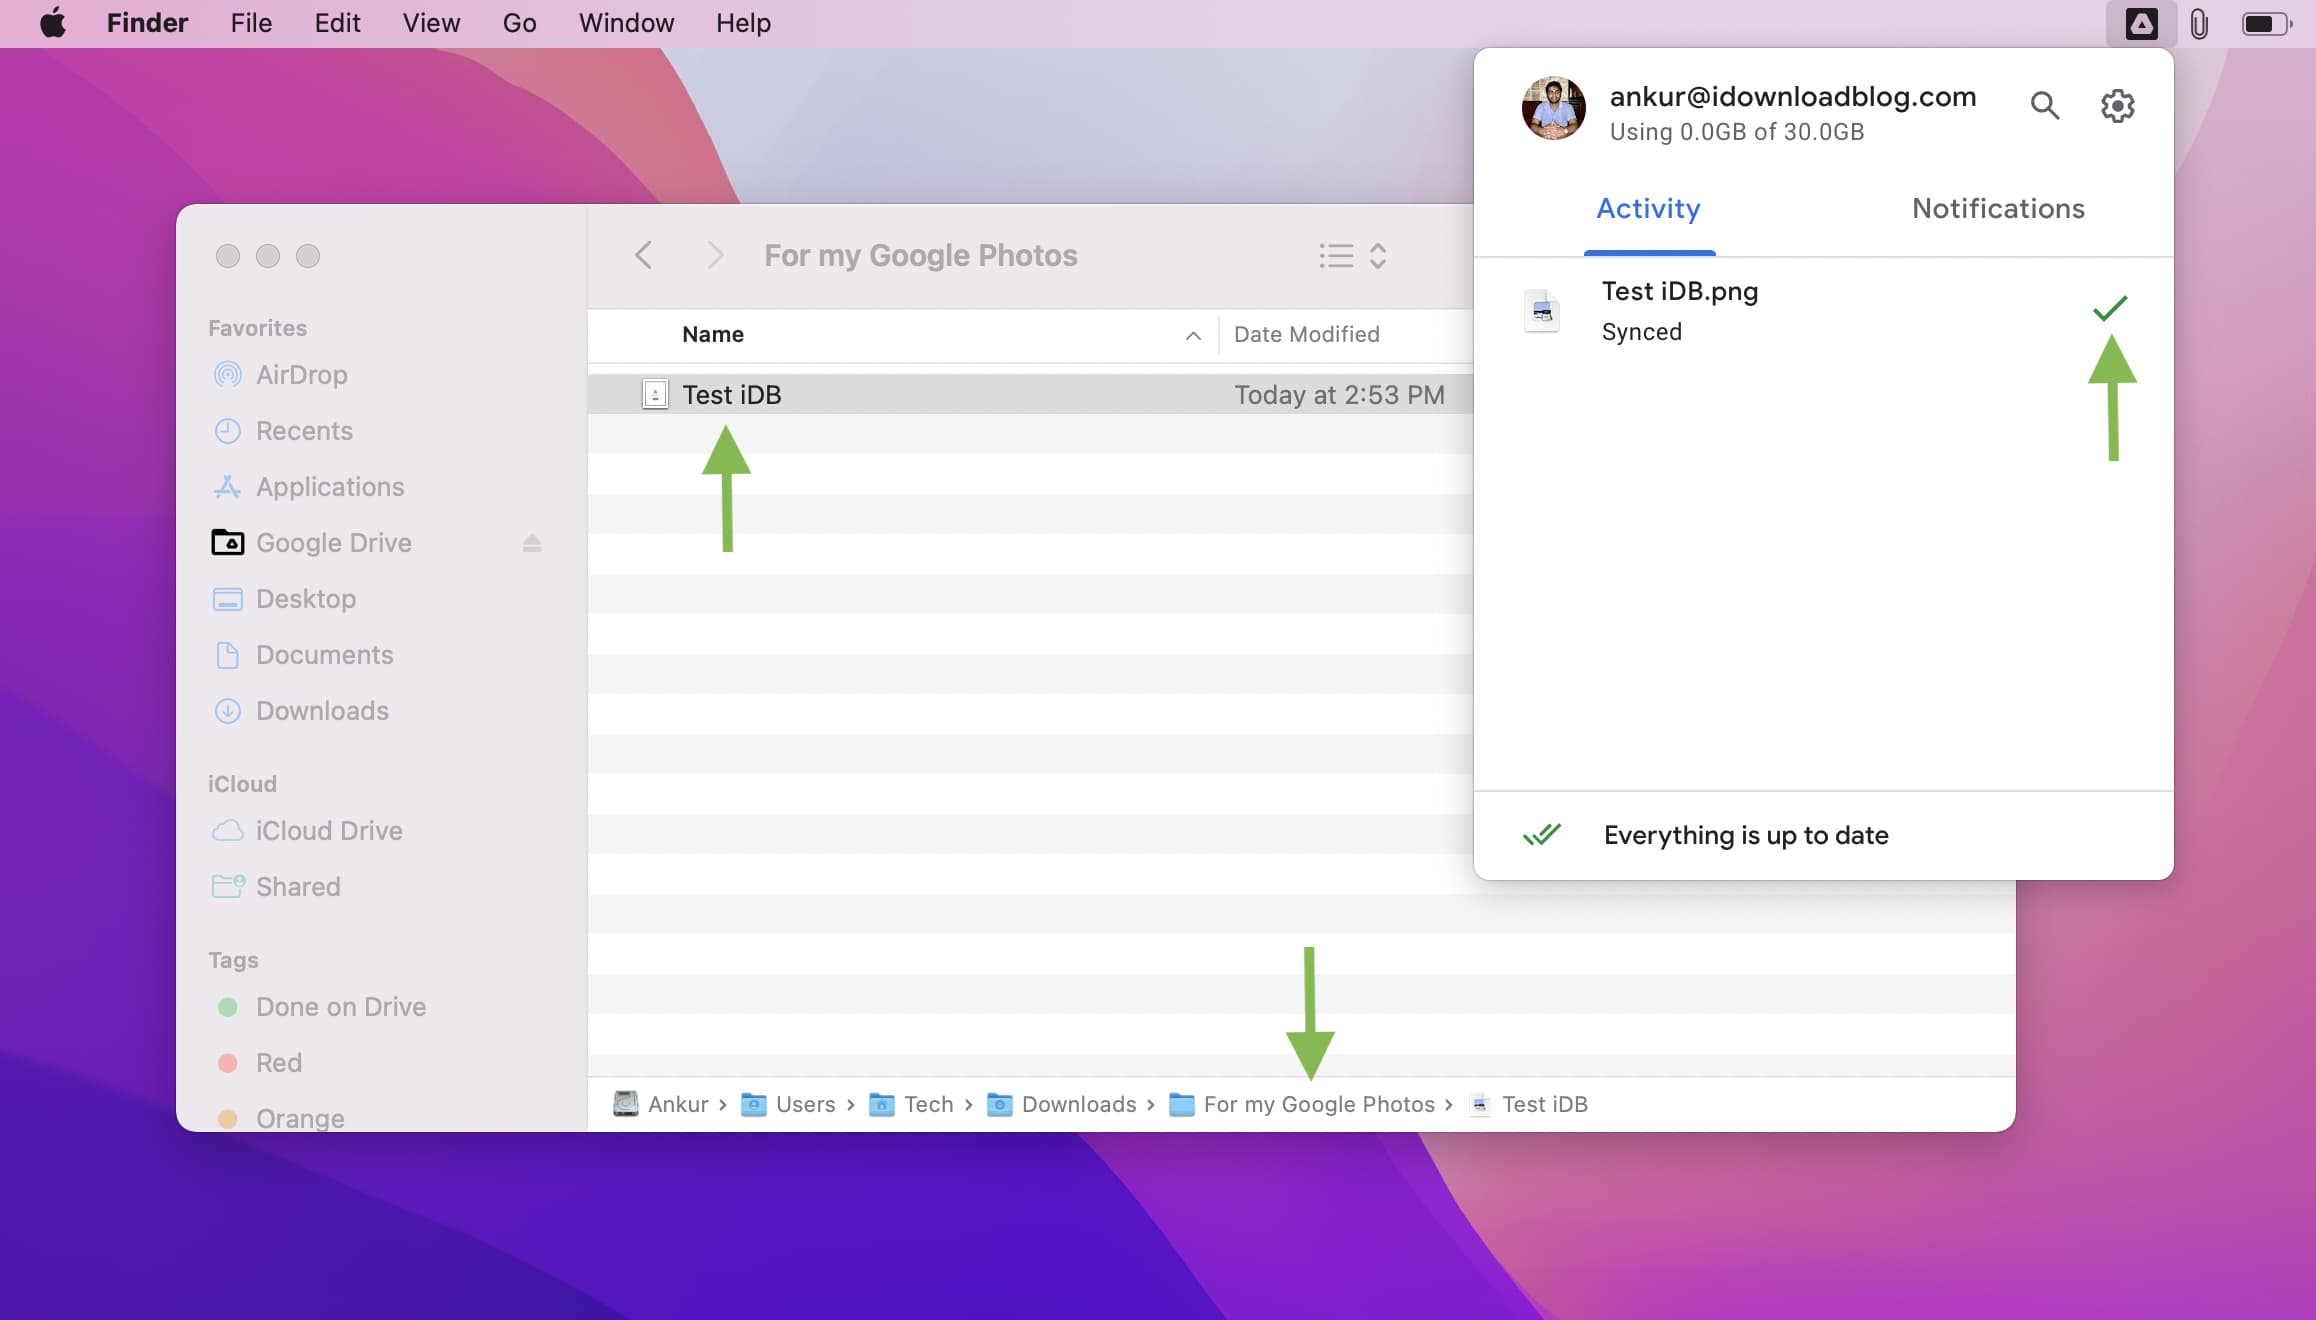Click the battery status icon
Image resolution: width=2316 pixels, height=1320 pixels.
click(x=2266, y=23)
